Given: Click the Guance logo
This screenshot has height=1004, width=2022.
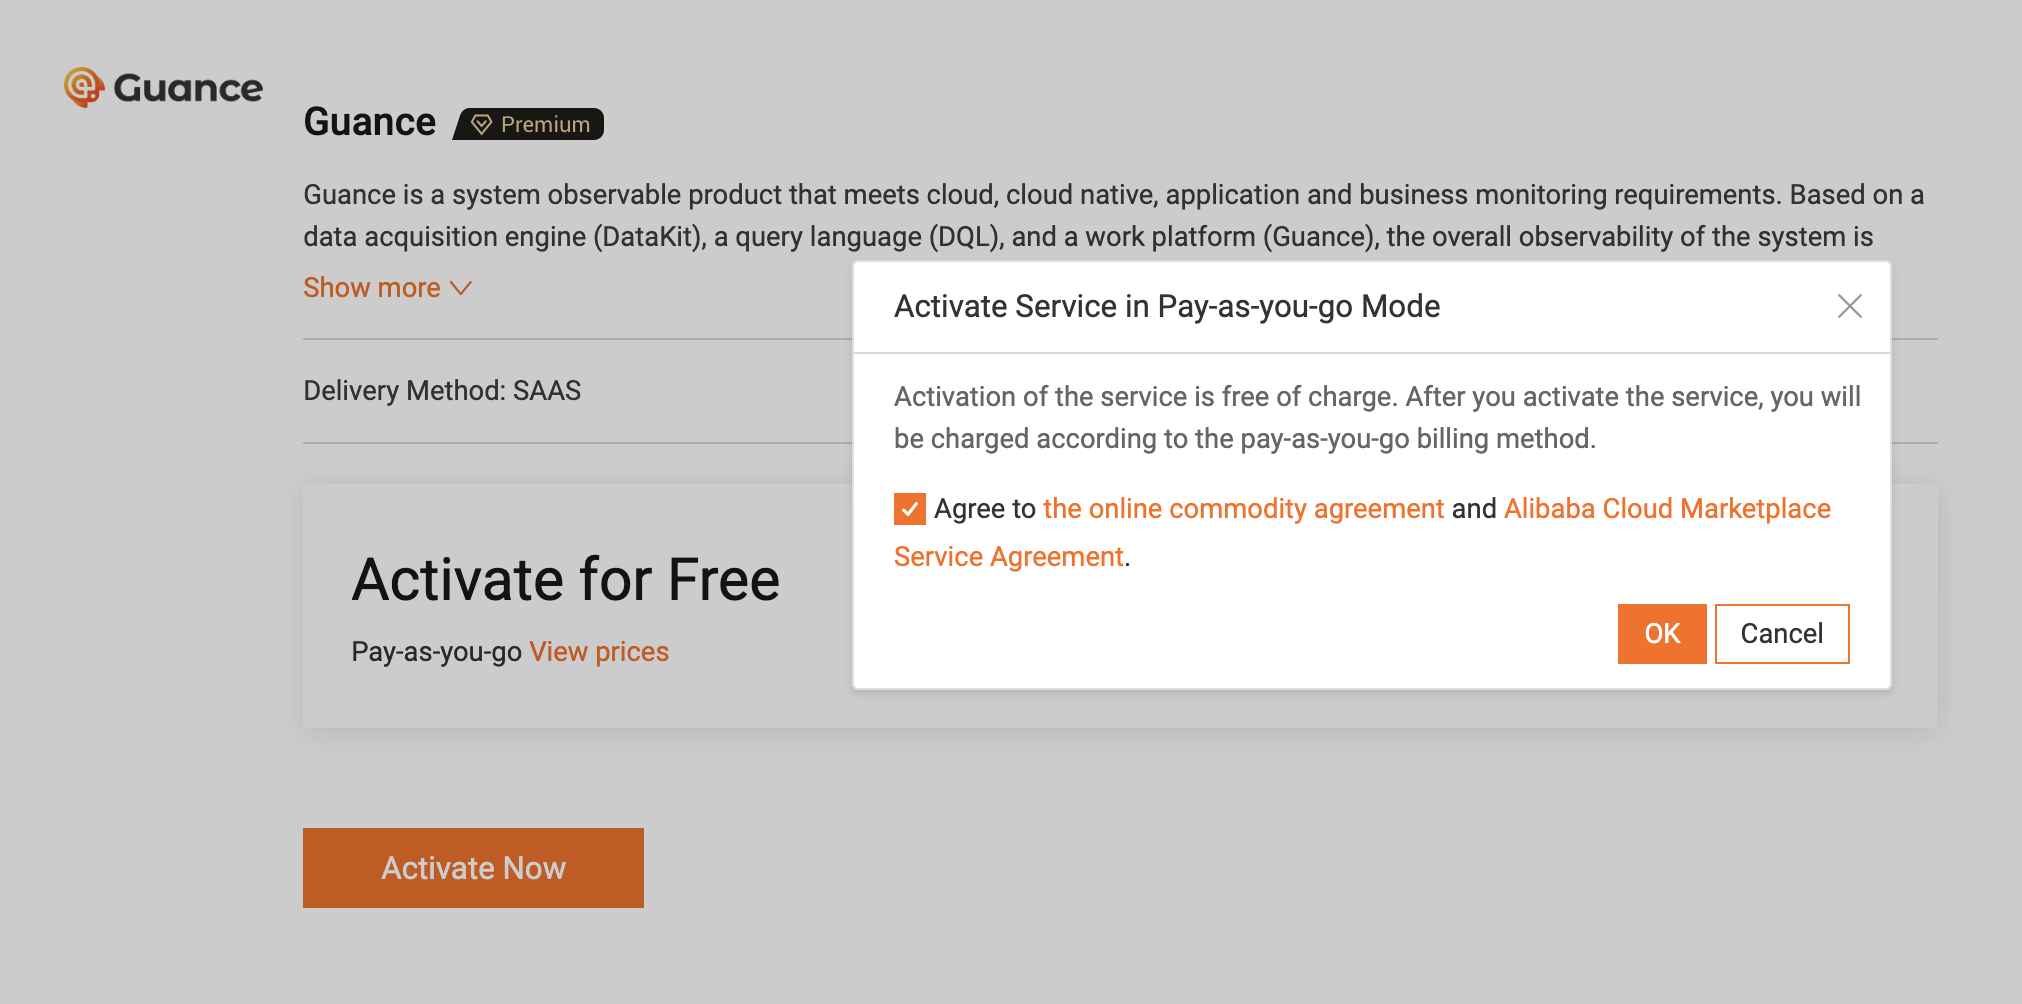Looking at the screenshot, I should pyautogui.click(x=163, y=88).
